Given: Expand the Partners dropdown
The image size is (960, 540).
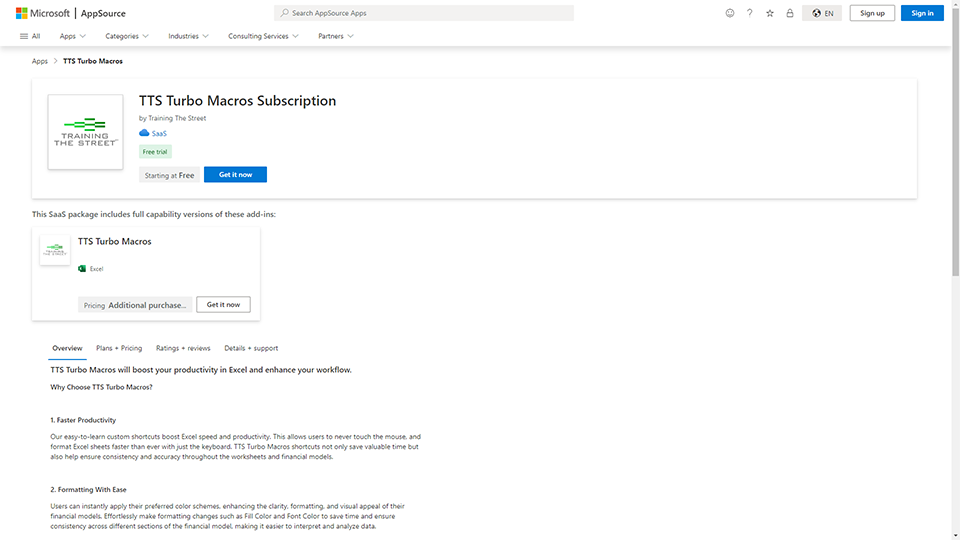Looking at the screenshot, I should click(x=336, y=36).
